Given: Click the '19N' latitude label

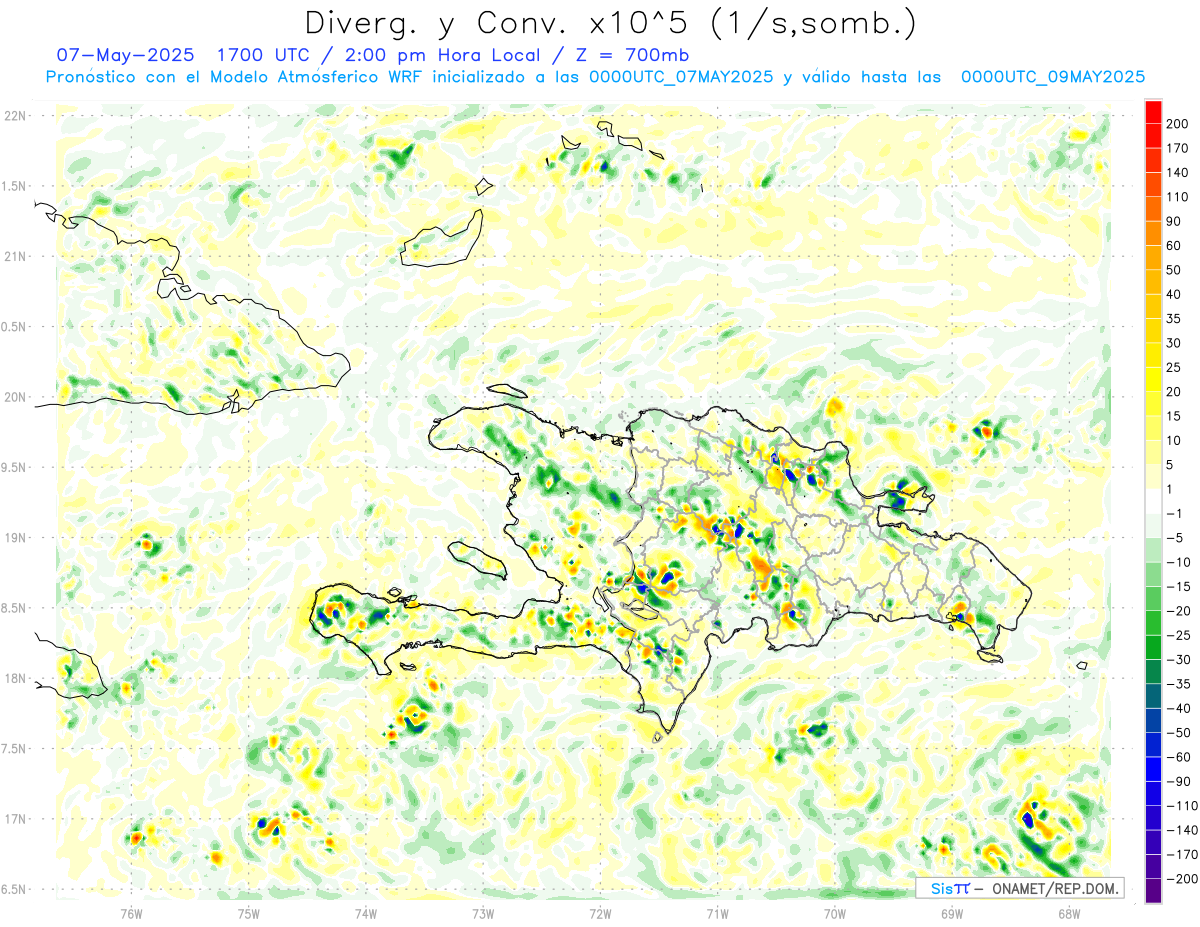Looking at the screenshot, I should tap(15, 537).
